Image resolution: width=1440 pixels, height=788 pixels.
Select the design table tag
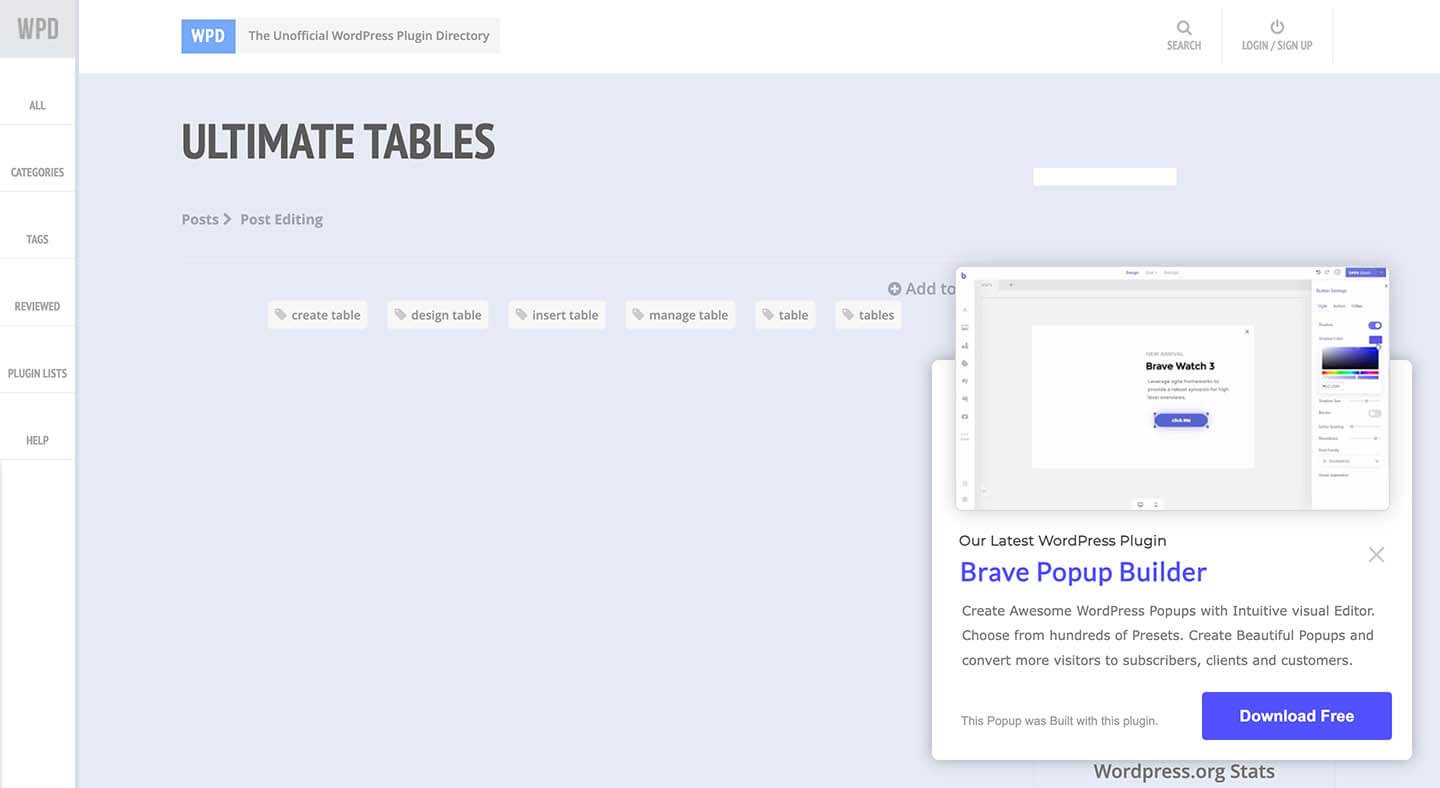point(438,315)
